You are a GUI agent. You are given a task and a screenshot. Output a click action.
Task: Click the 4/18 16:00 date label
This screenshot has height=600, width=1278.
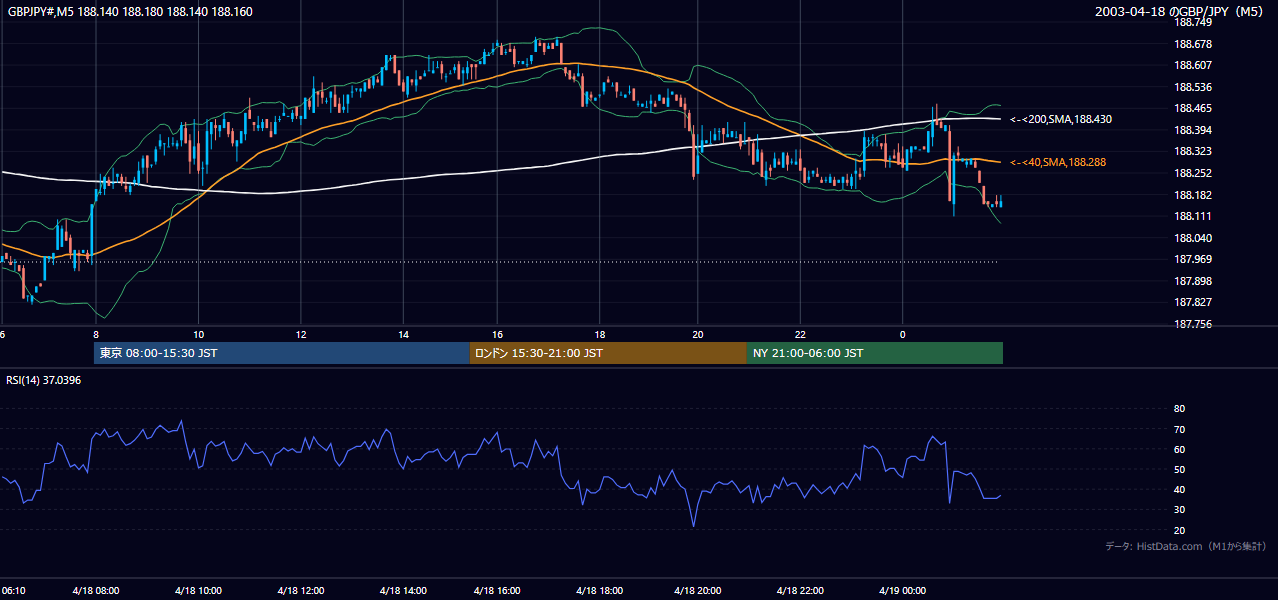499,590
